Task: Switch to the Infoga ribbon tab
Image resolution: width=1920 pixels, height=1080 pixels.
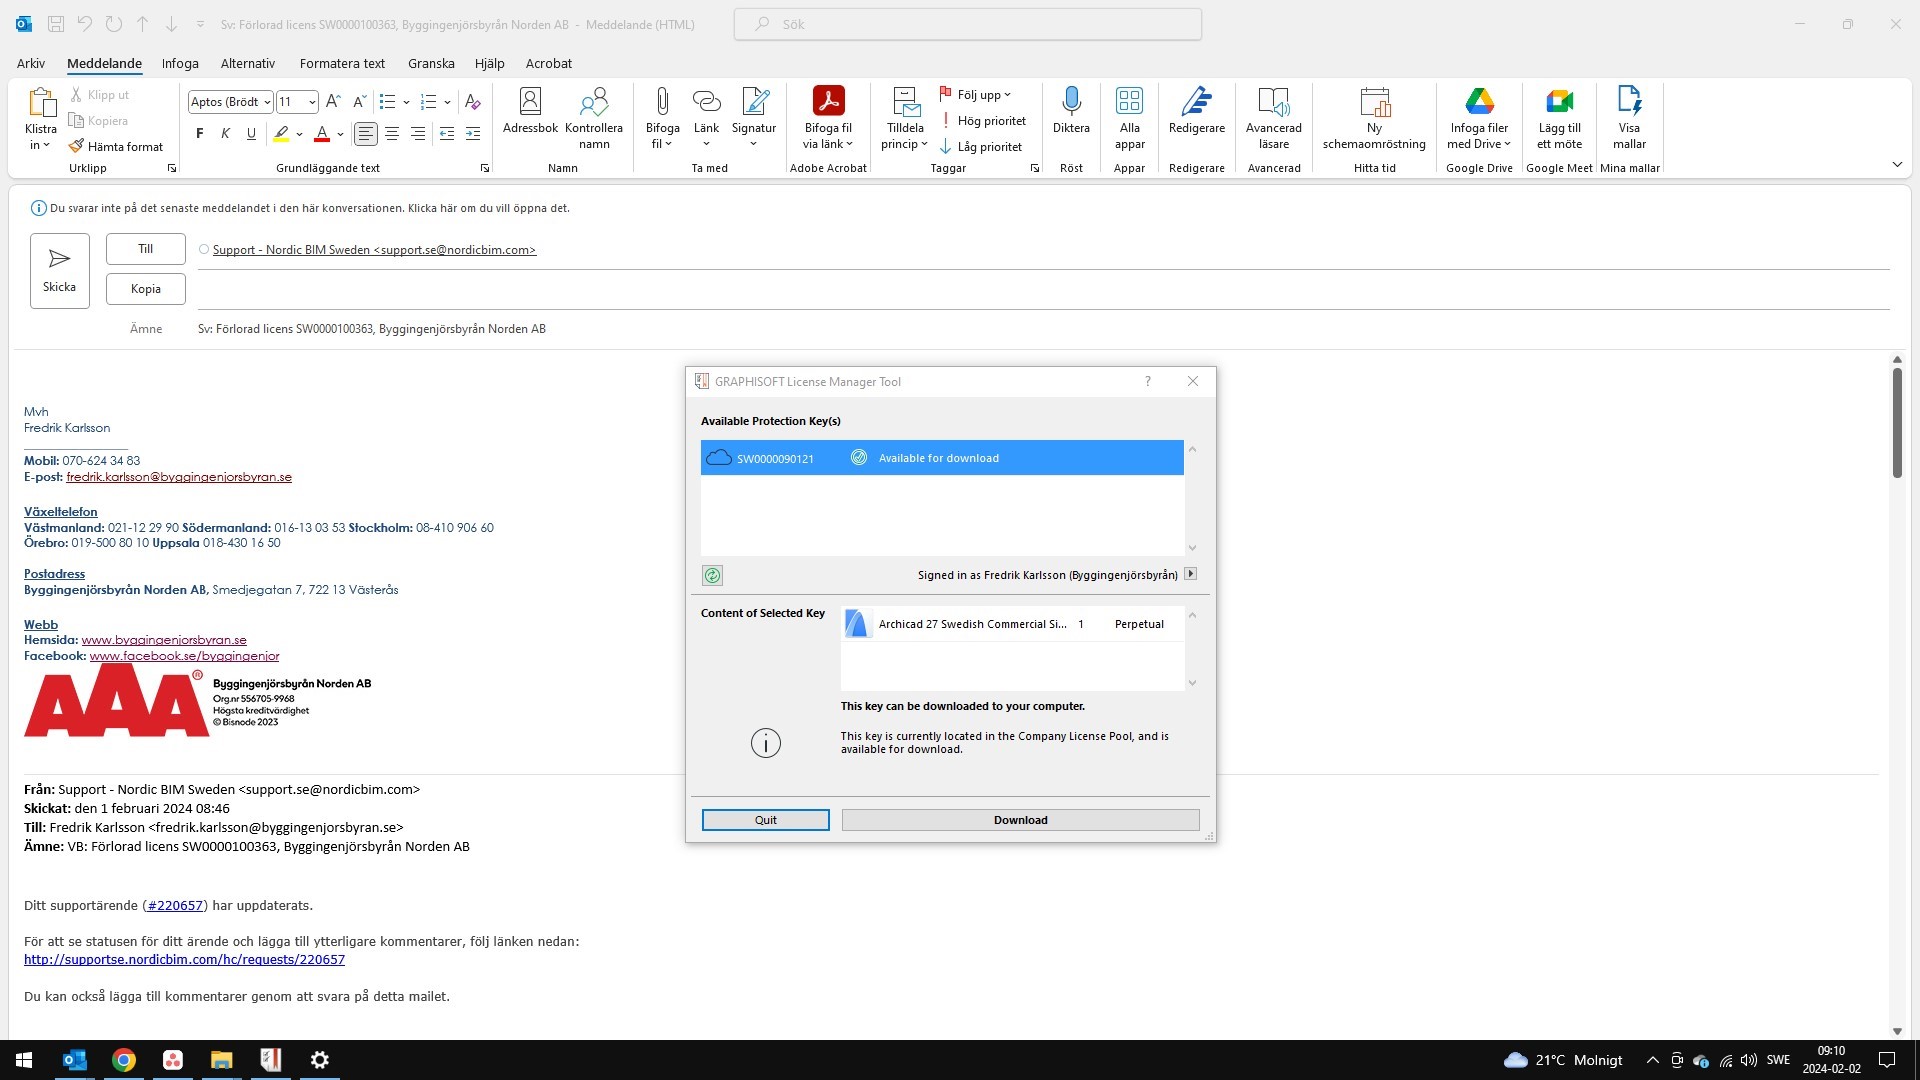Action: click(180, 63)
